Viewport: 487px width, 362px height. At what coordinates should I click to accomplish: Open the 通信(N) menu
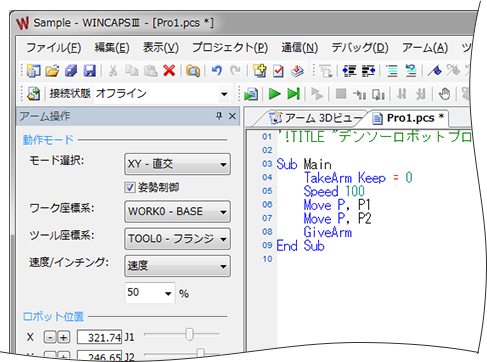[299, 48]
